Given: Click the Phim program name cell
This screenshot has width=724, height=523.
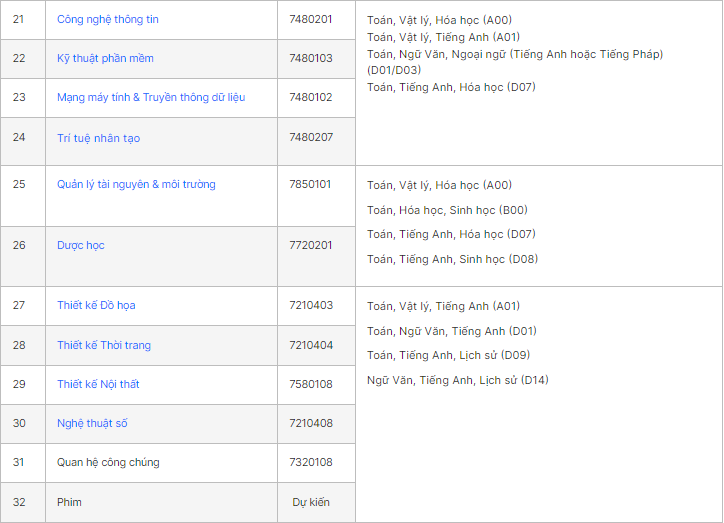Looking at the screenshot, I should tap(70, 503).
